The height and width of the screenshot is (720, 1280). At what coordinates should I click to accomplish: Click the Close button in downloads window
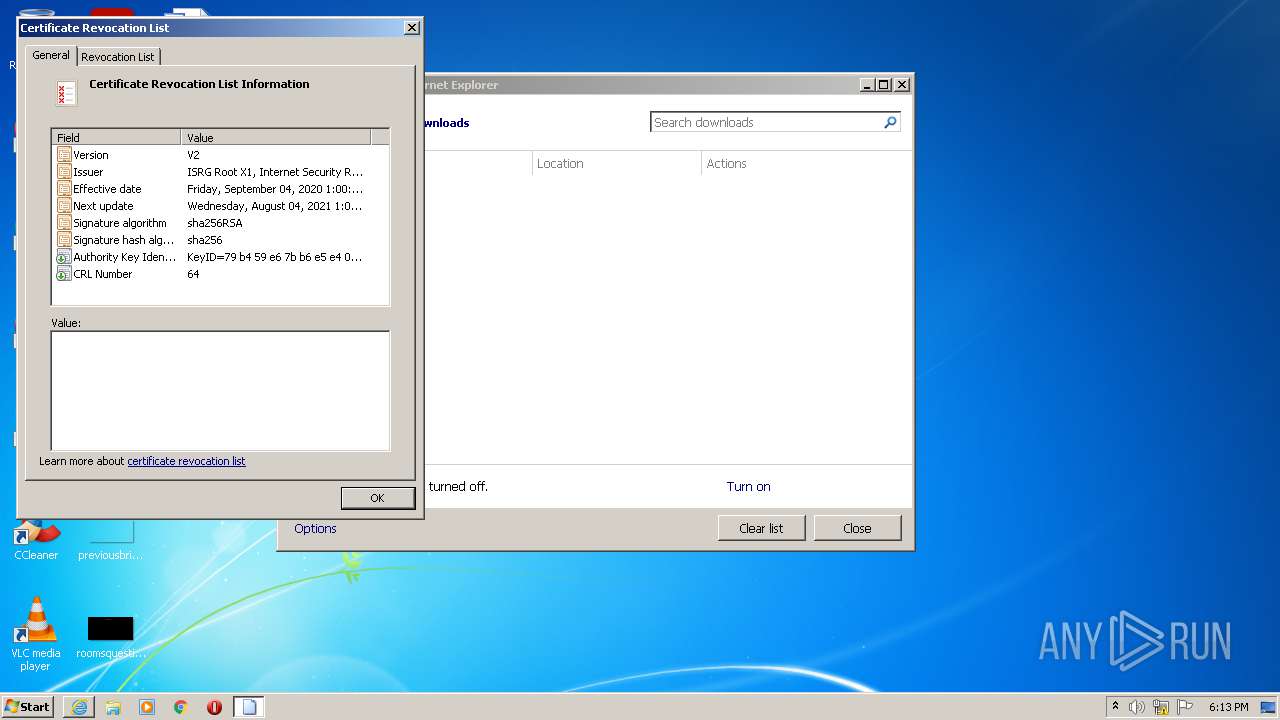857,528
